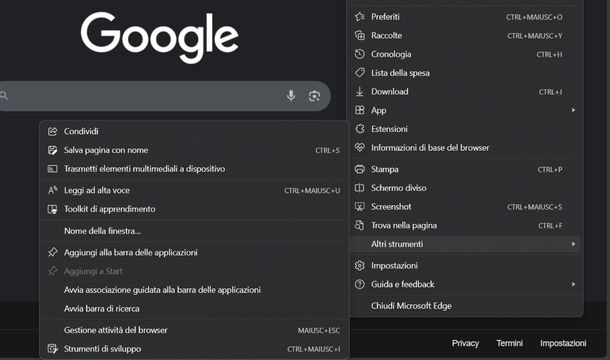Choose Screenshot menu entry
The image size is (610, 360).
click(465, 207)
